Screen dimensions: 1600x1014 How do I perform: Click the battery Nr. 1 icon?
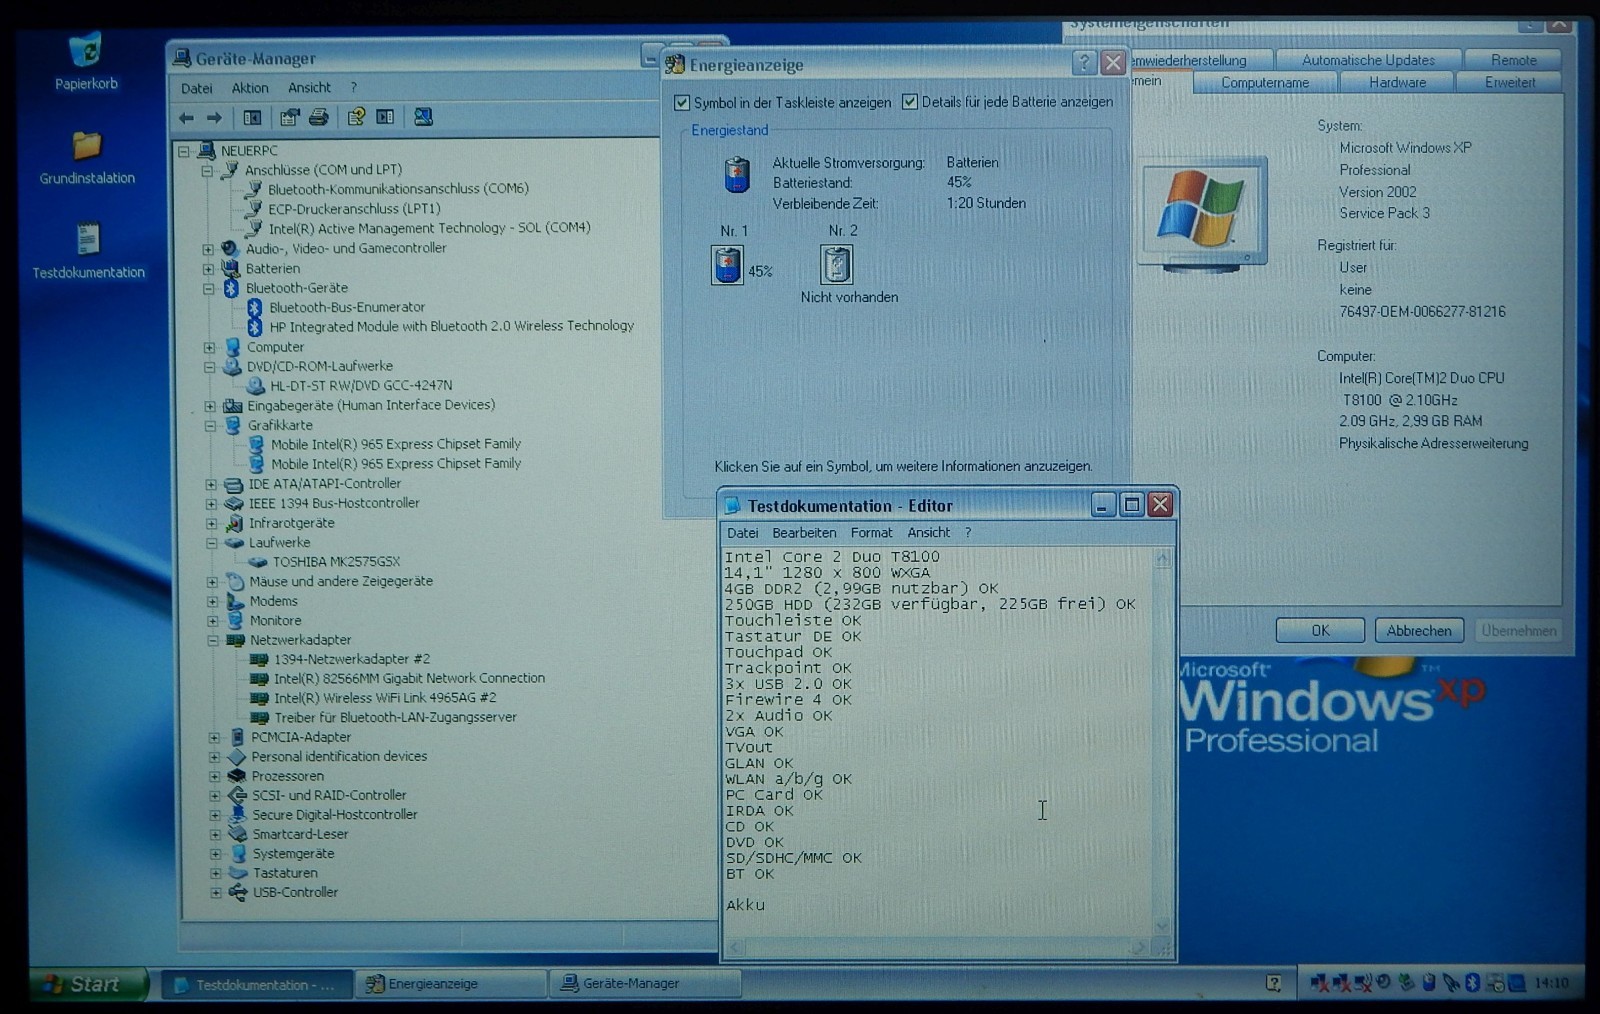click(728, 267)
